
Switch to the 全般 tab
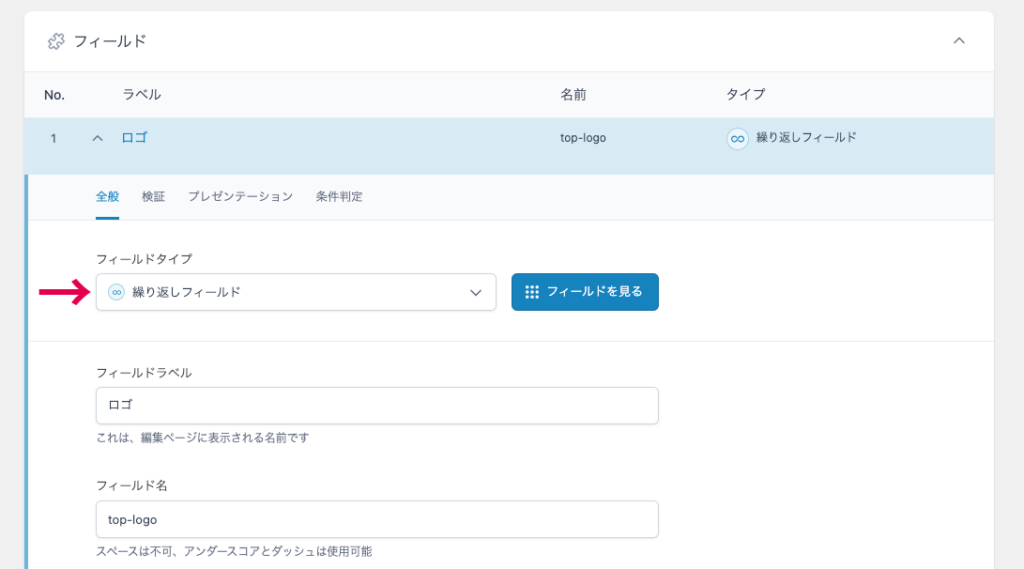(107, 196)
